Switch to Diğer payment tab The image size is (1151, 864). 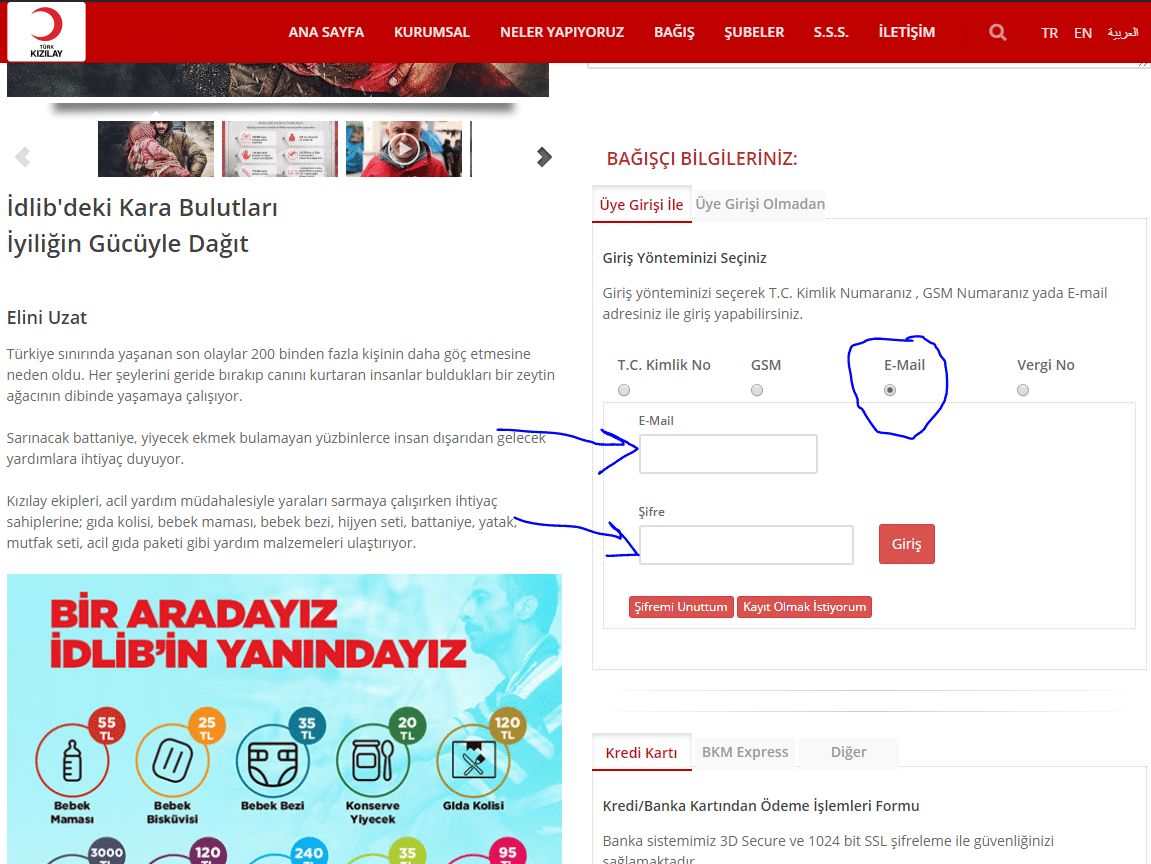coord(849,752)
